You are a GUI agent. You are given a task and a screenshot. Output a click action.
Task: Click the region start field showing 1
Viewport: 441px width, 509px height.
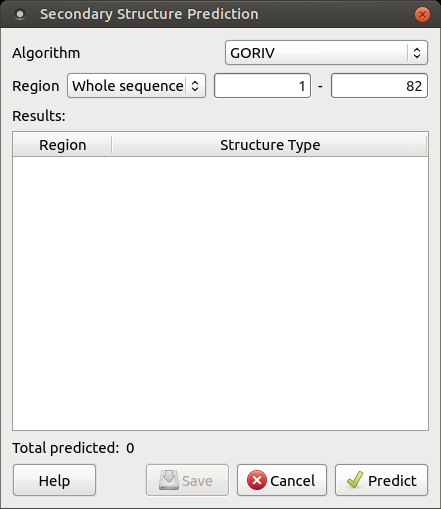(x=262, y=86)
